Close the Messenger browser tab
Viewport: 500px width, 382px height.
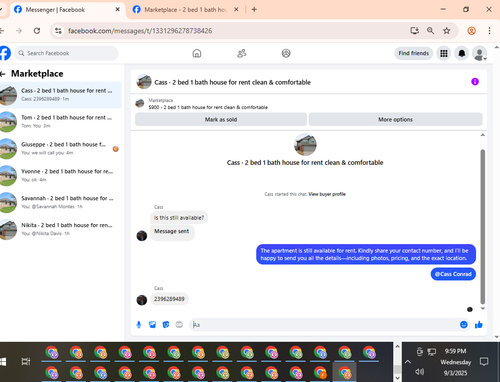click(x=118, y=10)
